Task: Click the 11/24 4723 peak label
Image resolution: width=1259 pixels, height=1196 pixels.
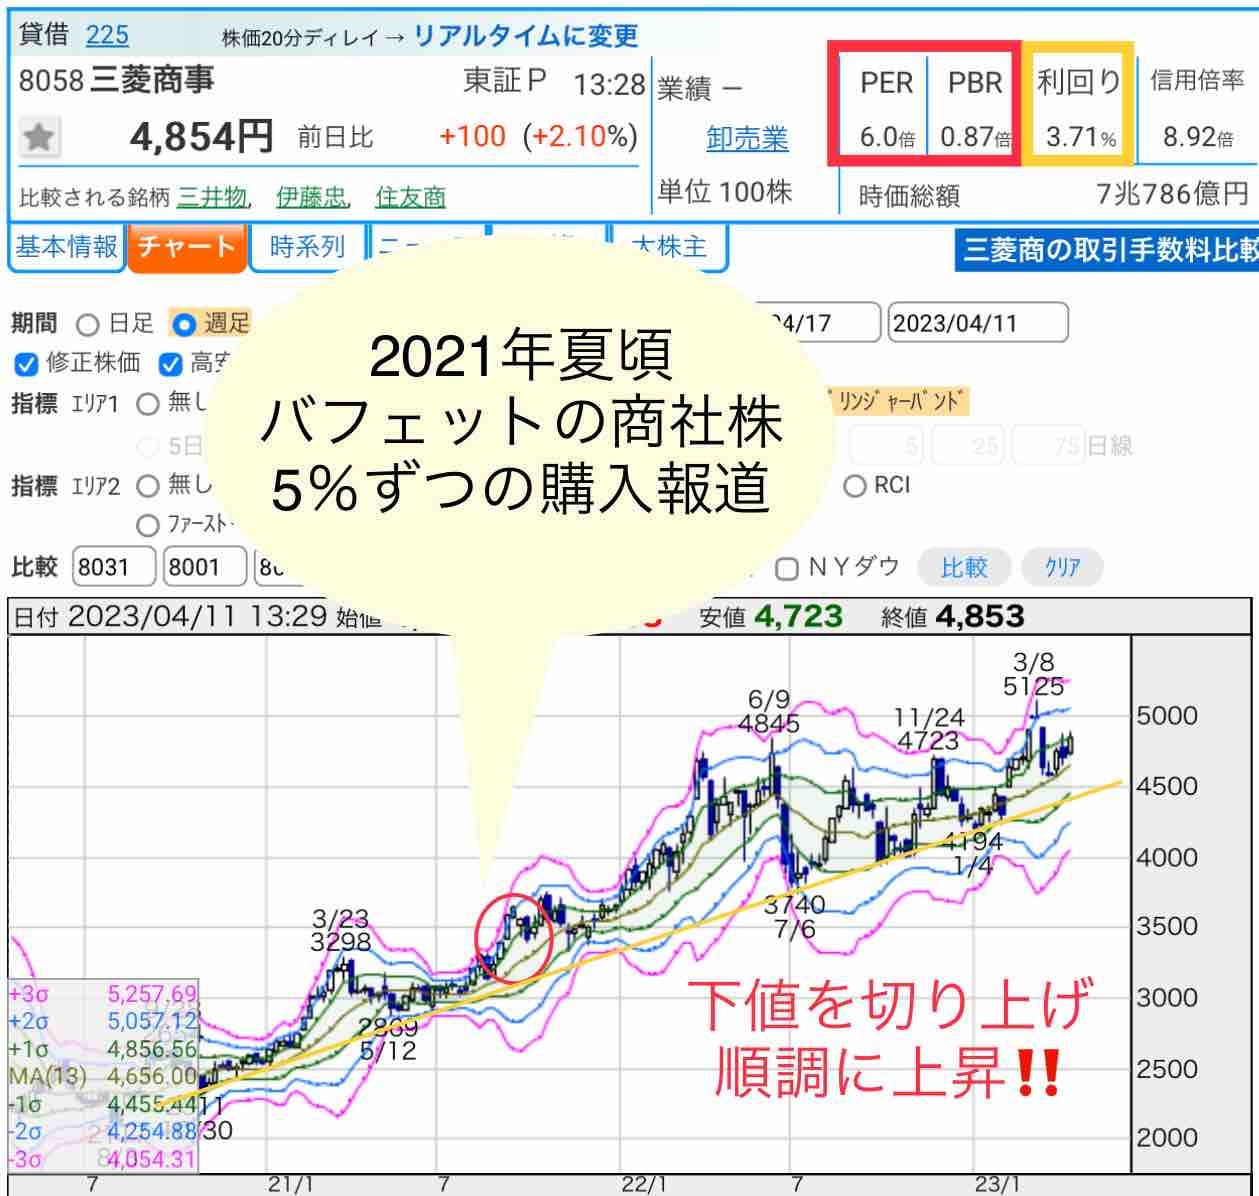Action: pyautogui.click(x=928, y=729)
